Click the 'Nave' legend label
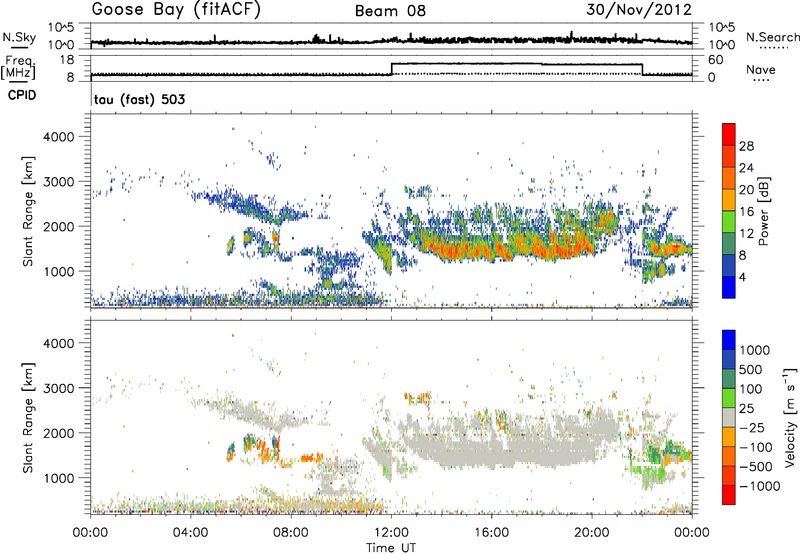Image resolution: width=800 pixels, height=554 pixels. click(x=761, y=69)
